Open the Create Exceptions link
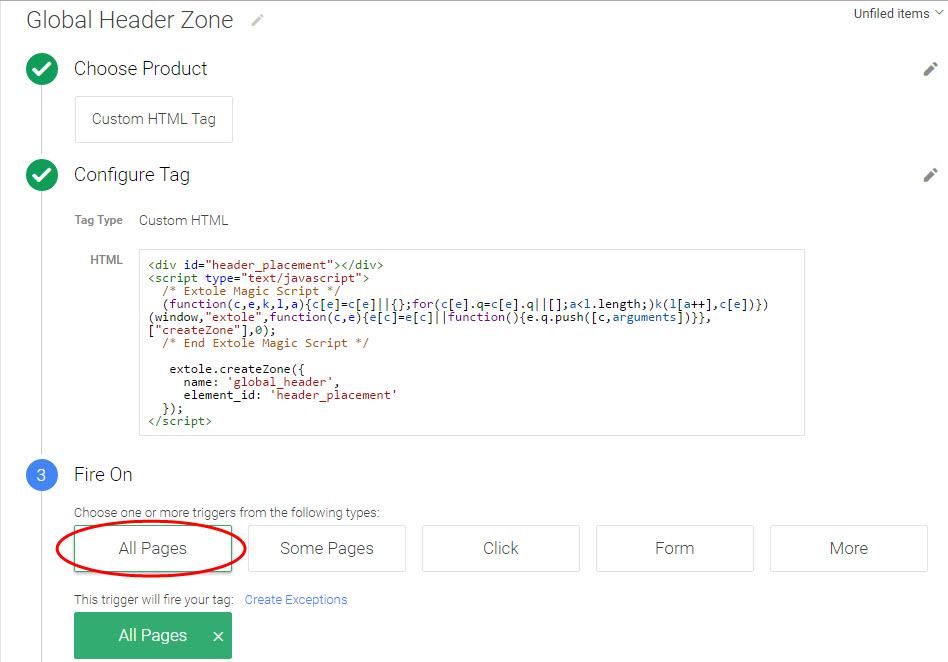The height and width of the screenshot is (662, 948). point(296,600)
